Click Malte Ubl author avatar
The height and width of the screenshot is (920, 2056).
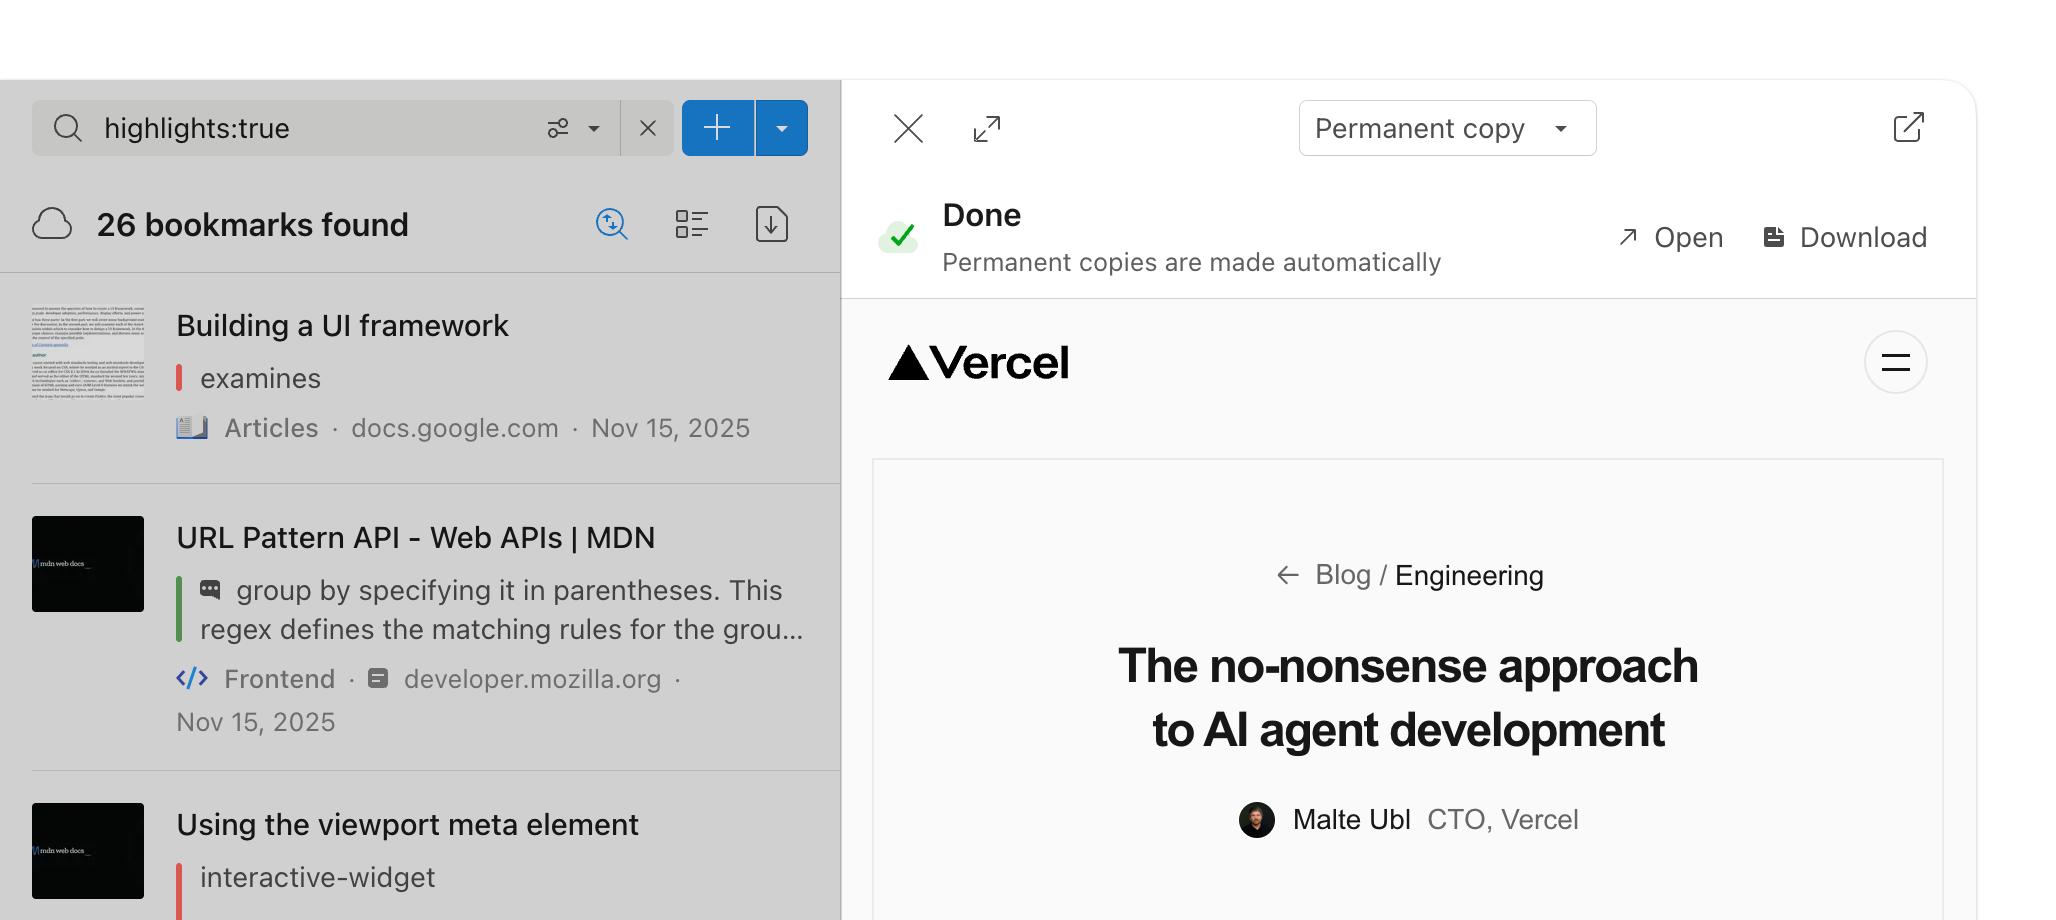tap(1257, 820)
